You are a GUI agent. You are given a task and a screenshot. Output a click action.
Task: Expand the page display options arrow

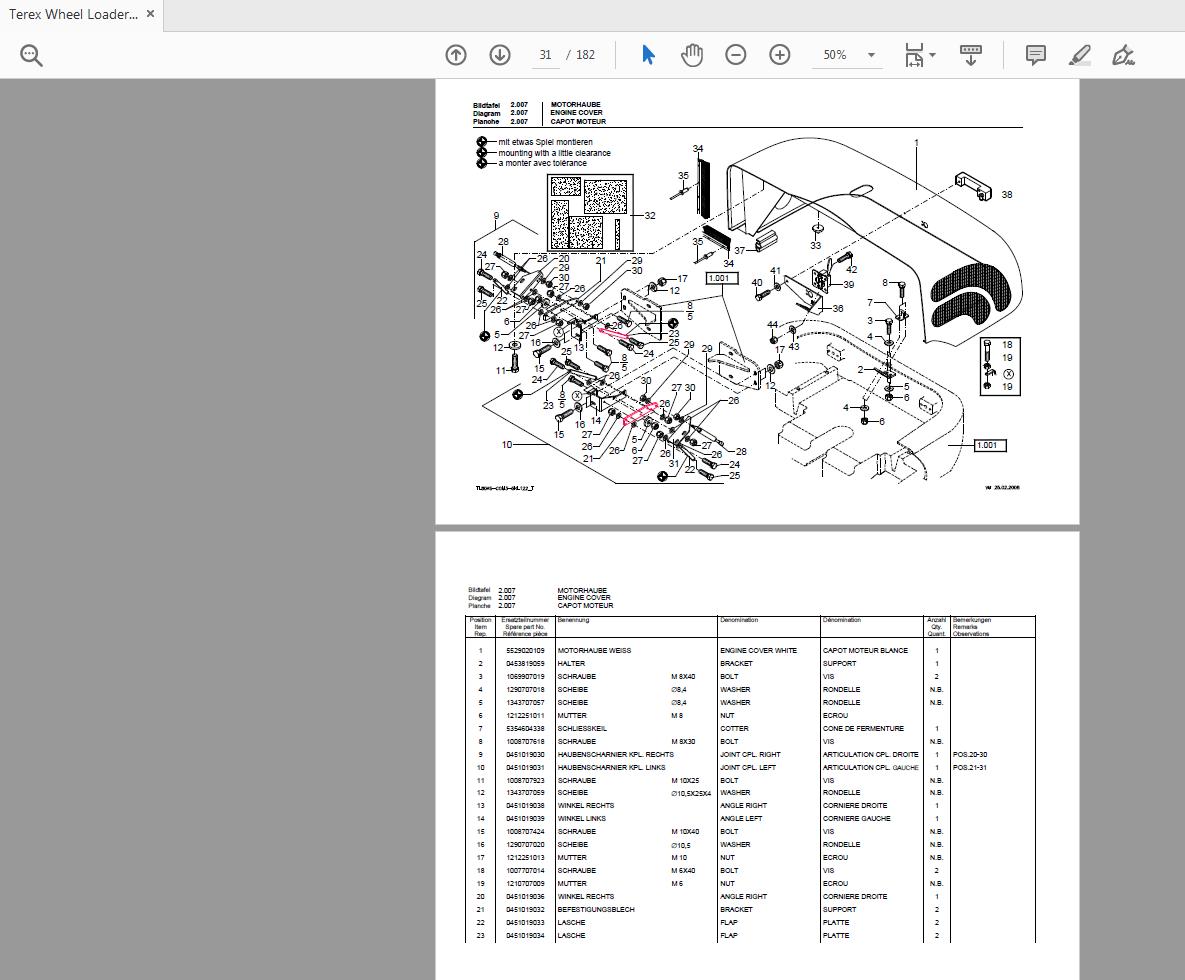931,55
